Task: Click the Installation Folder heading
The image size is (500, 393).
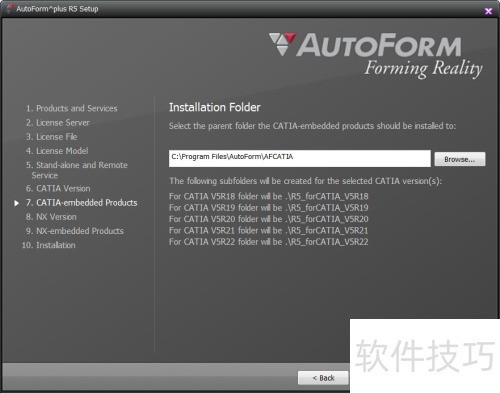Action: pos(215,107)
